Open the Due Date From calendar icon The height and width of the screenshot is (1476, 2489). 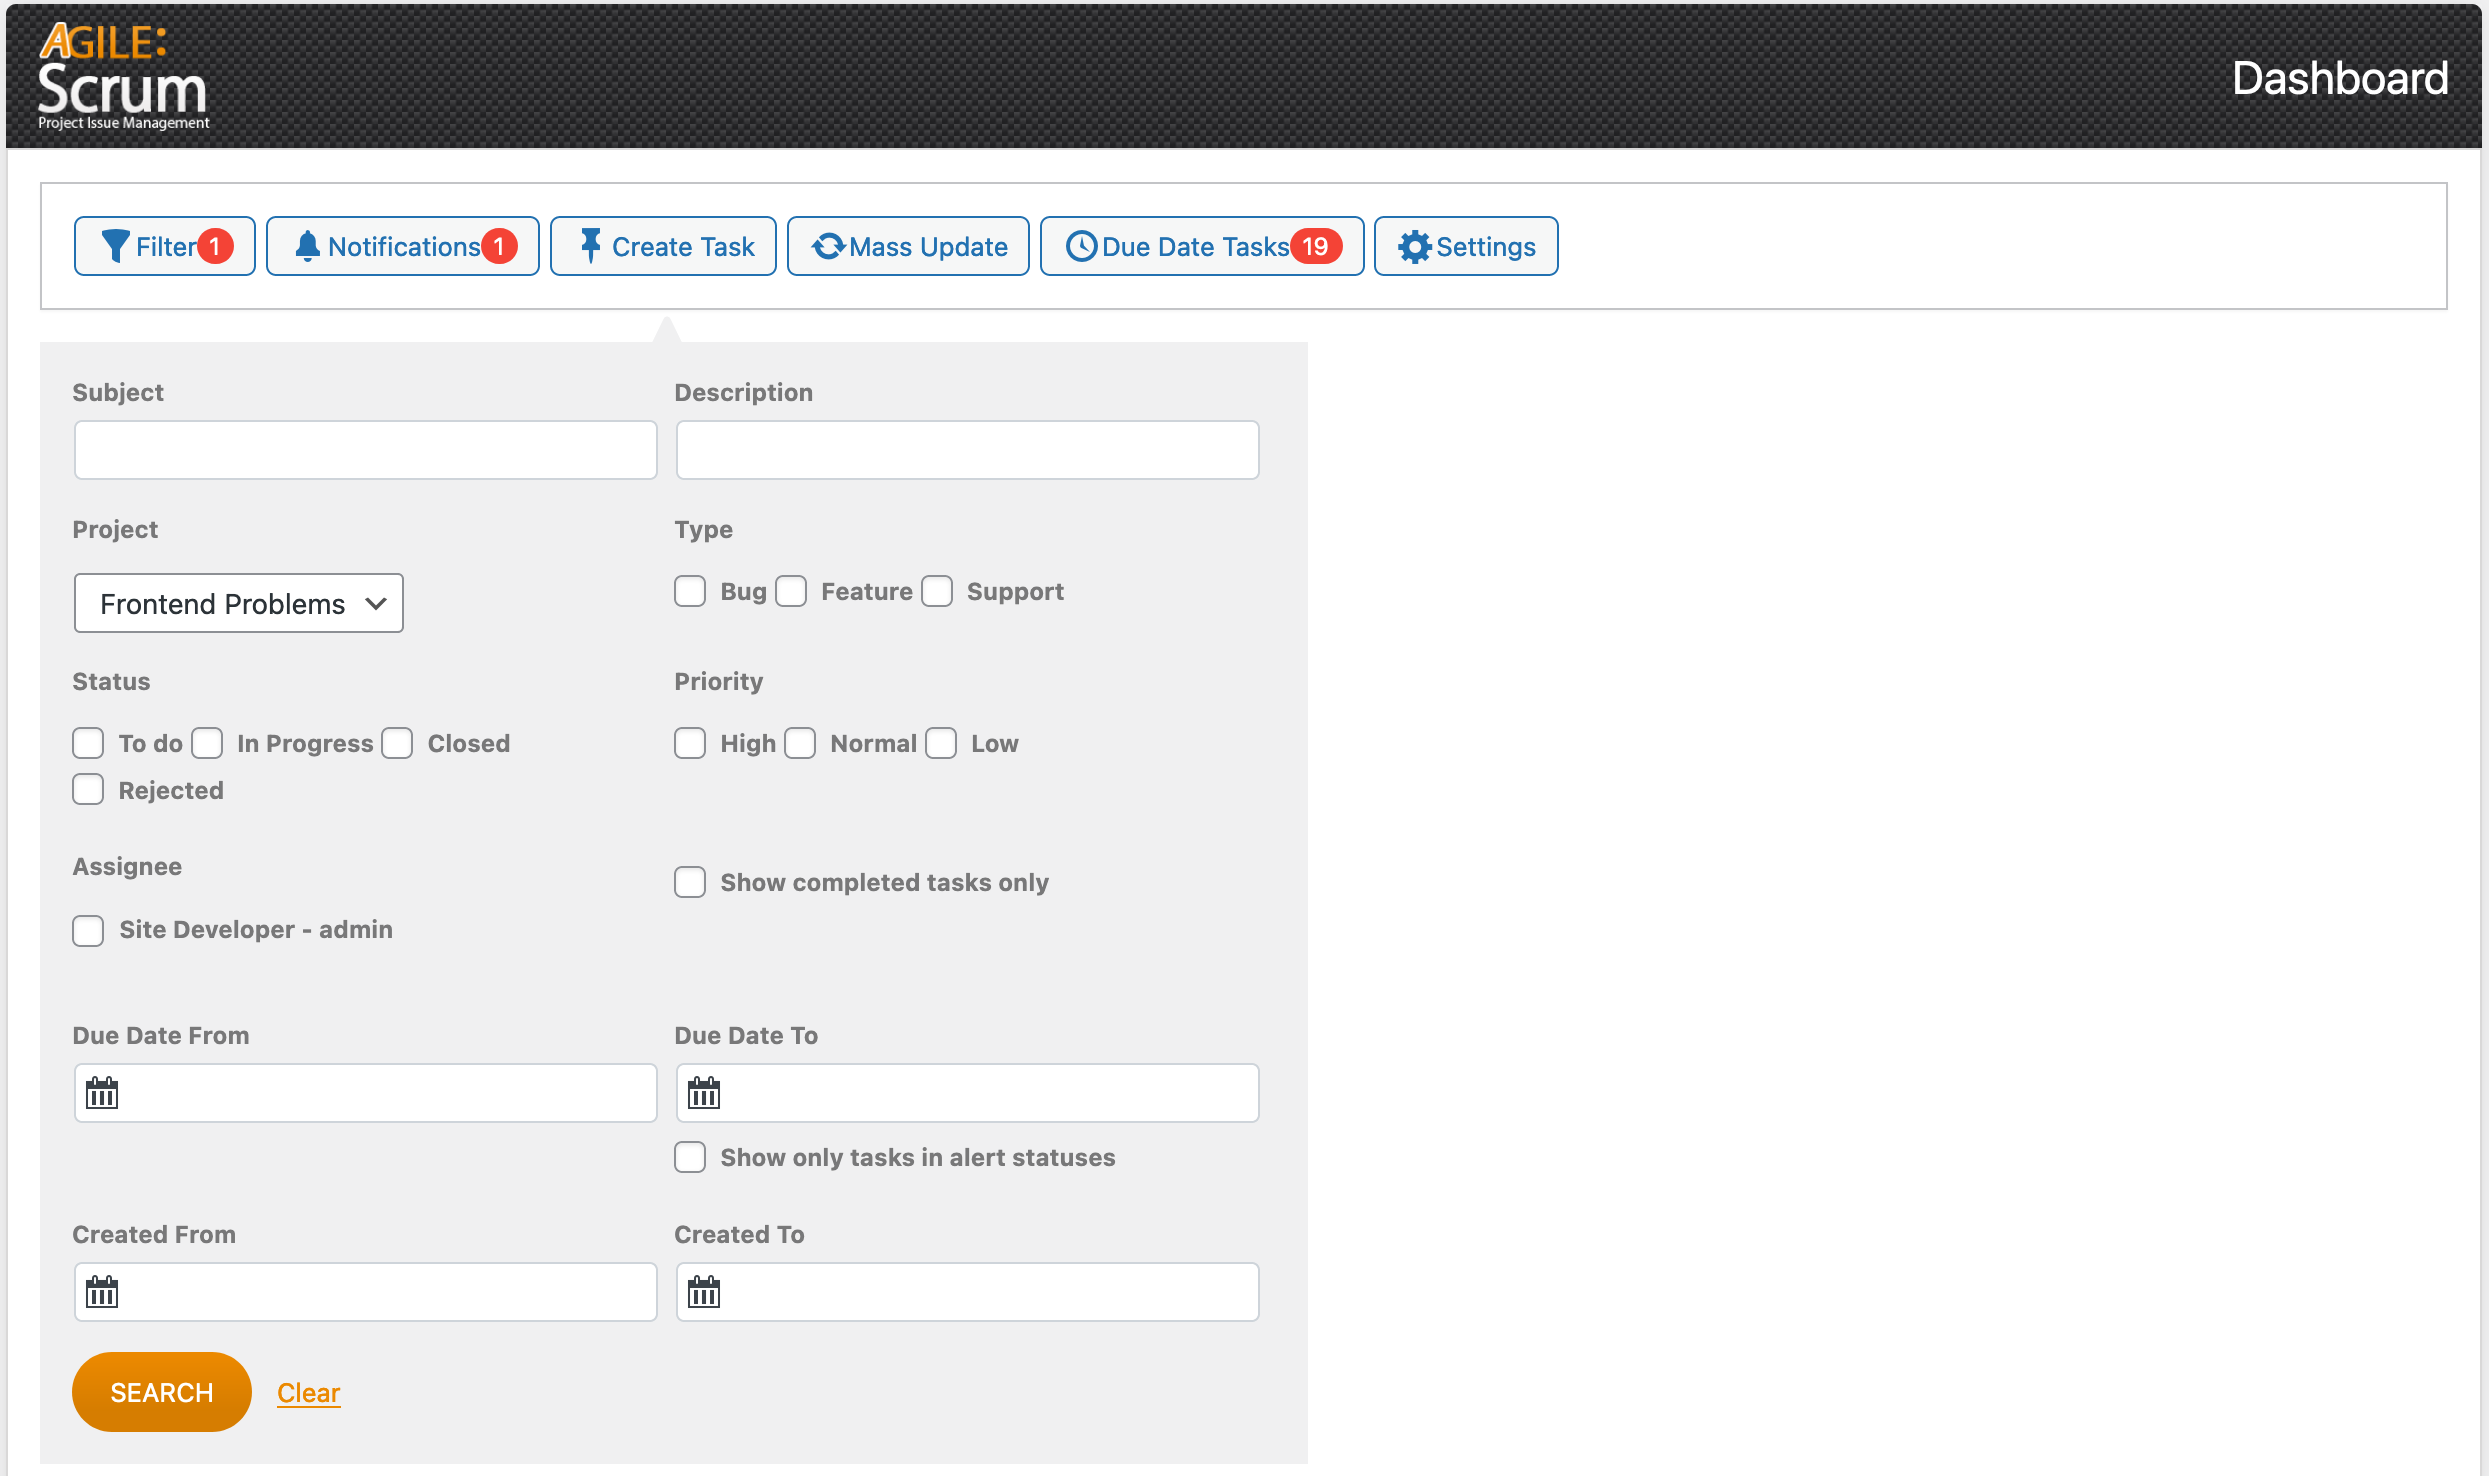(102, 1093)
